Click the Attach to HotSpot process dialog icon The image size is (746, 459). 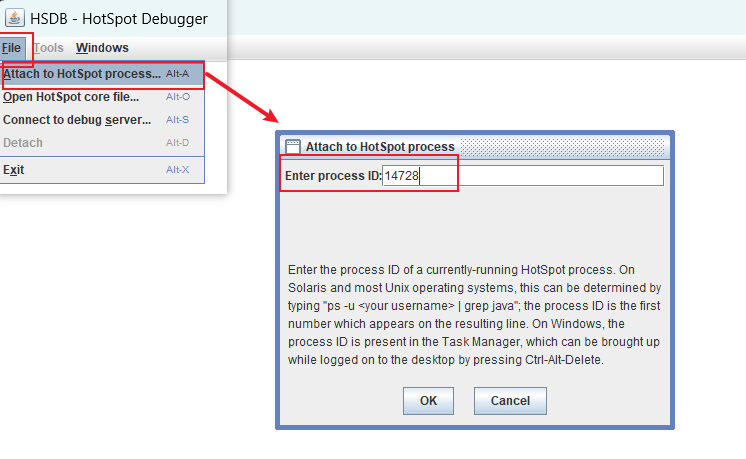293,146
